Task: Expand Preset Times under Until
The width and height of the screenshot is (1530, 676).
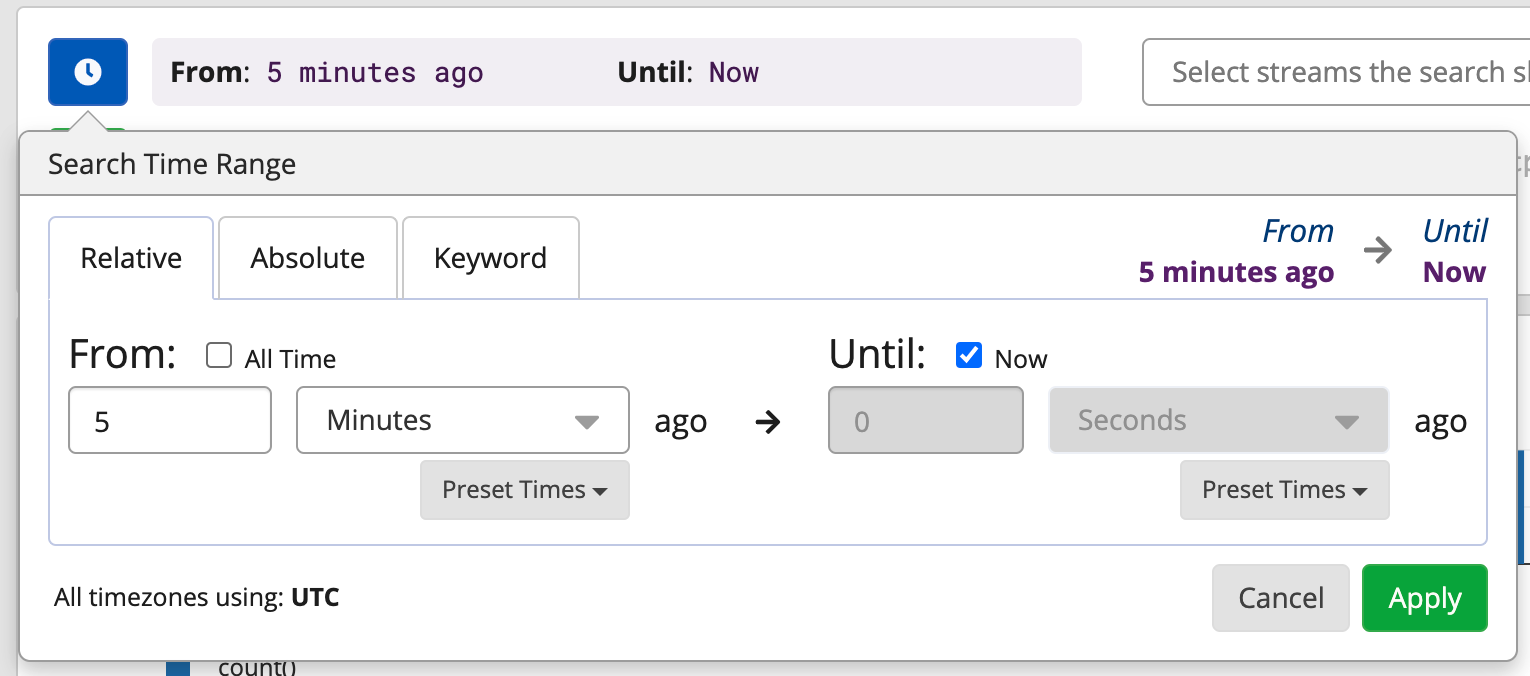Action: tap(1284, 490)
